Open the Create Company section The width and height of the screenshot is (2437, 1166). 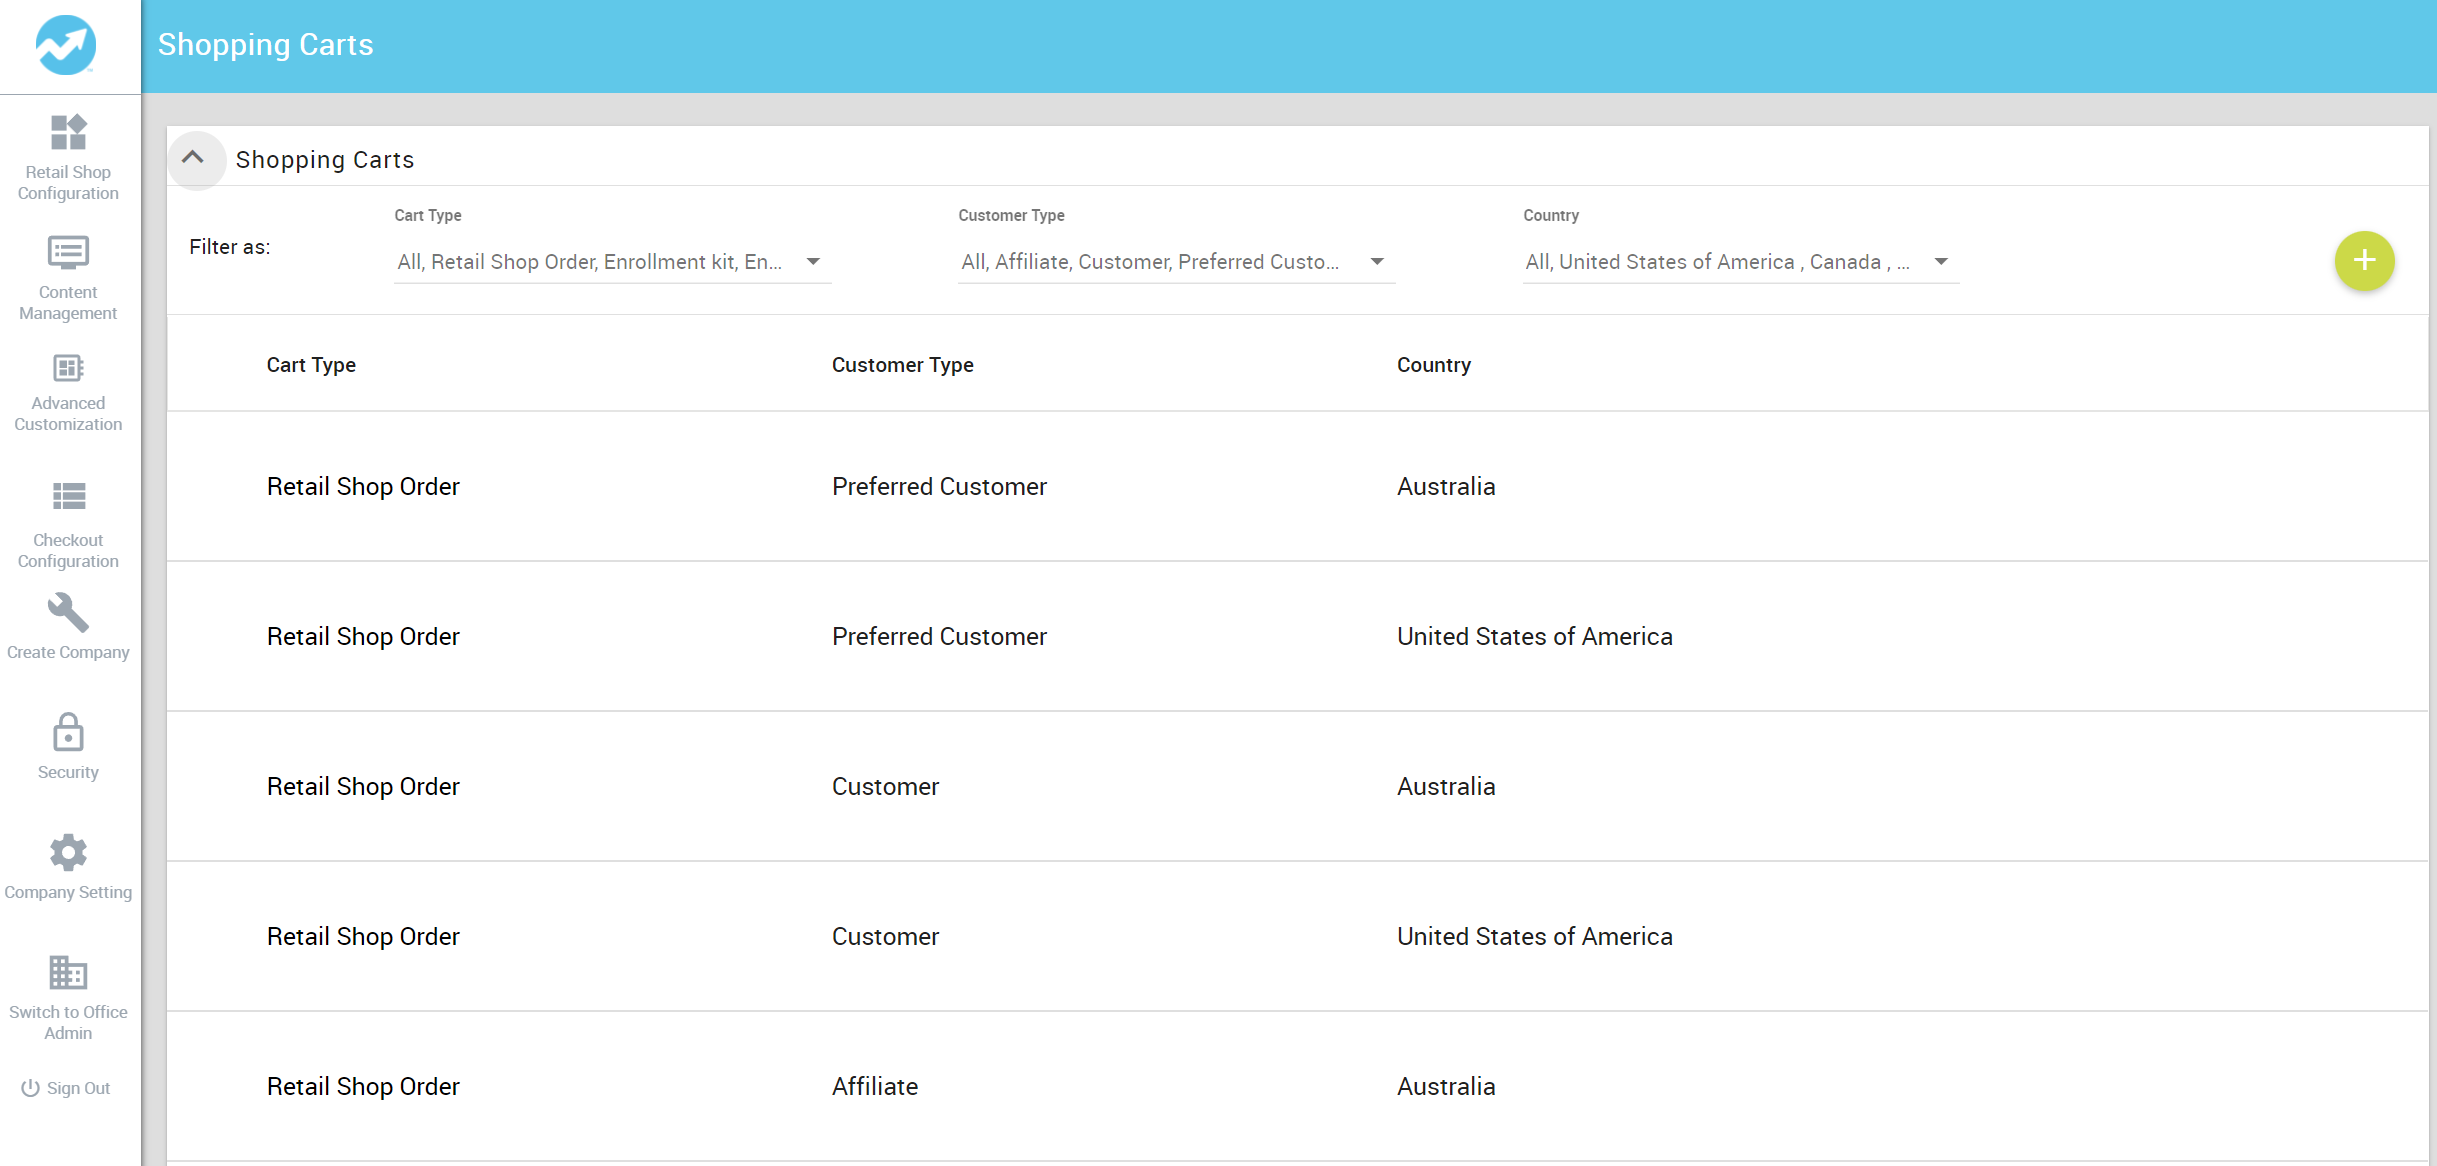point(67,627)
